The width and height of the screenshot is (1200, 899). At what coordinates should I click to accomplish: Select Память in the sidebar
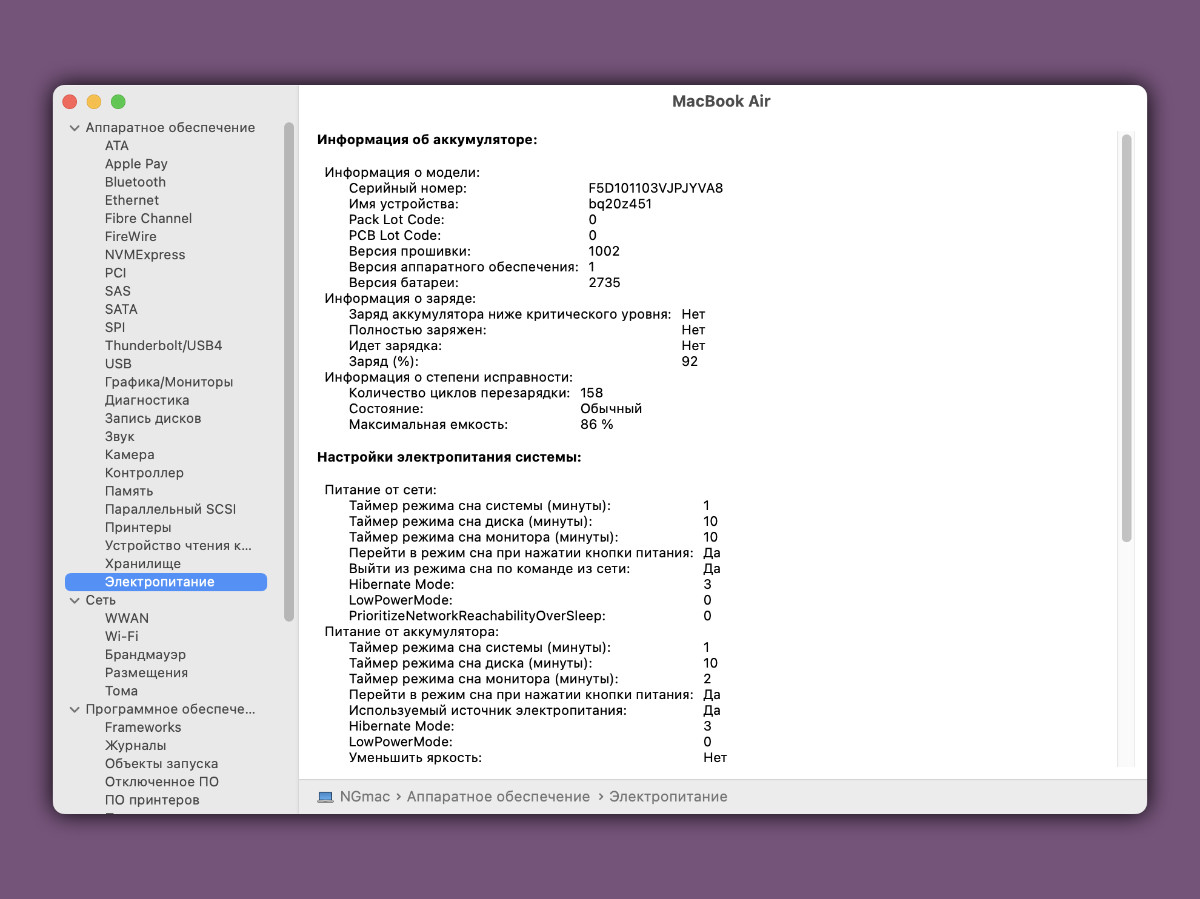[x=129, y=491]
